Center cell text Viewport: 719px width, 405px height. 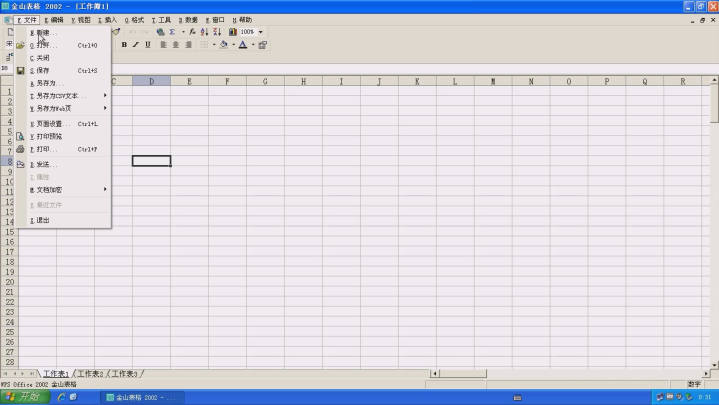(x=176, y=44)
